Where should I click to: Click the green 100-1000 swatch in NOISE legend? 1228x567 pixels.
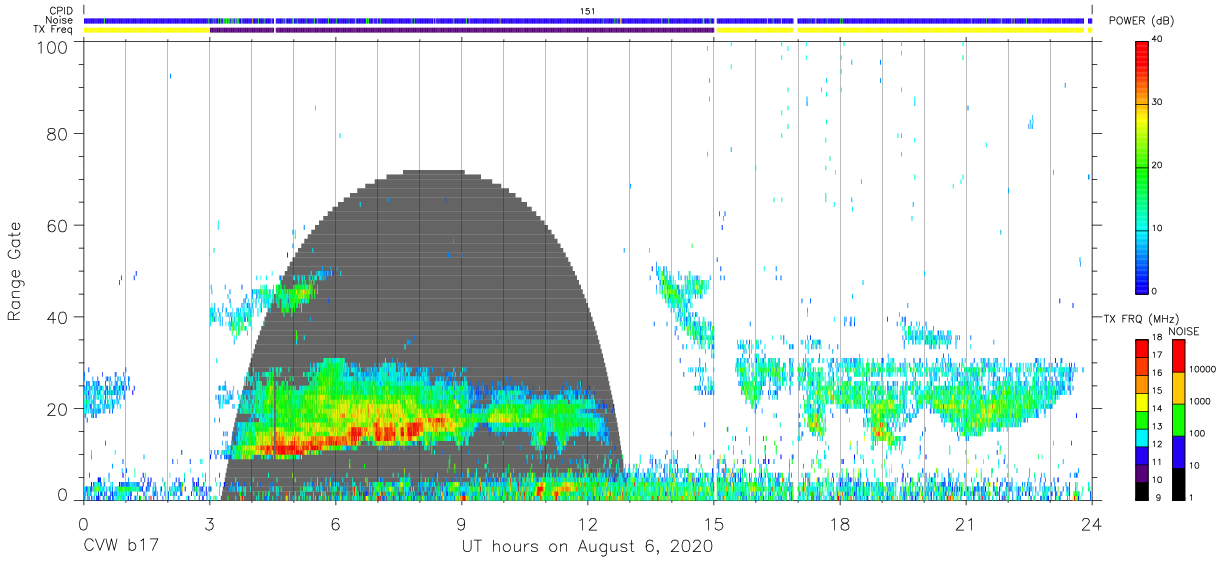(x=1177, y=419)
